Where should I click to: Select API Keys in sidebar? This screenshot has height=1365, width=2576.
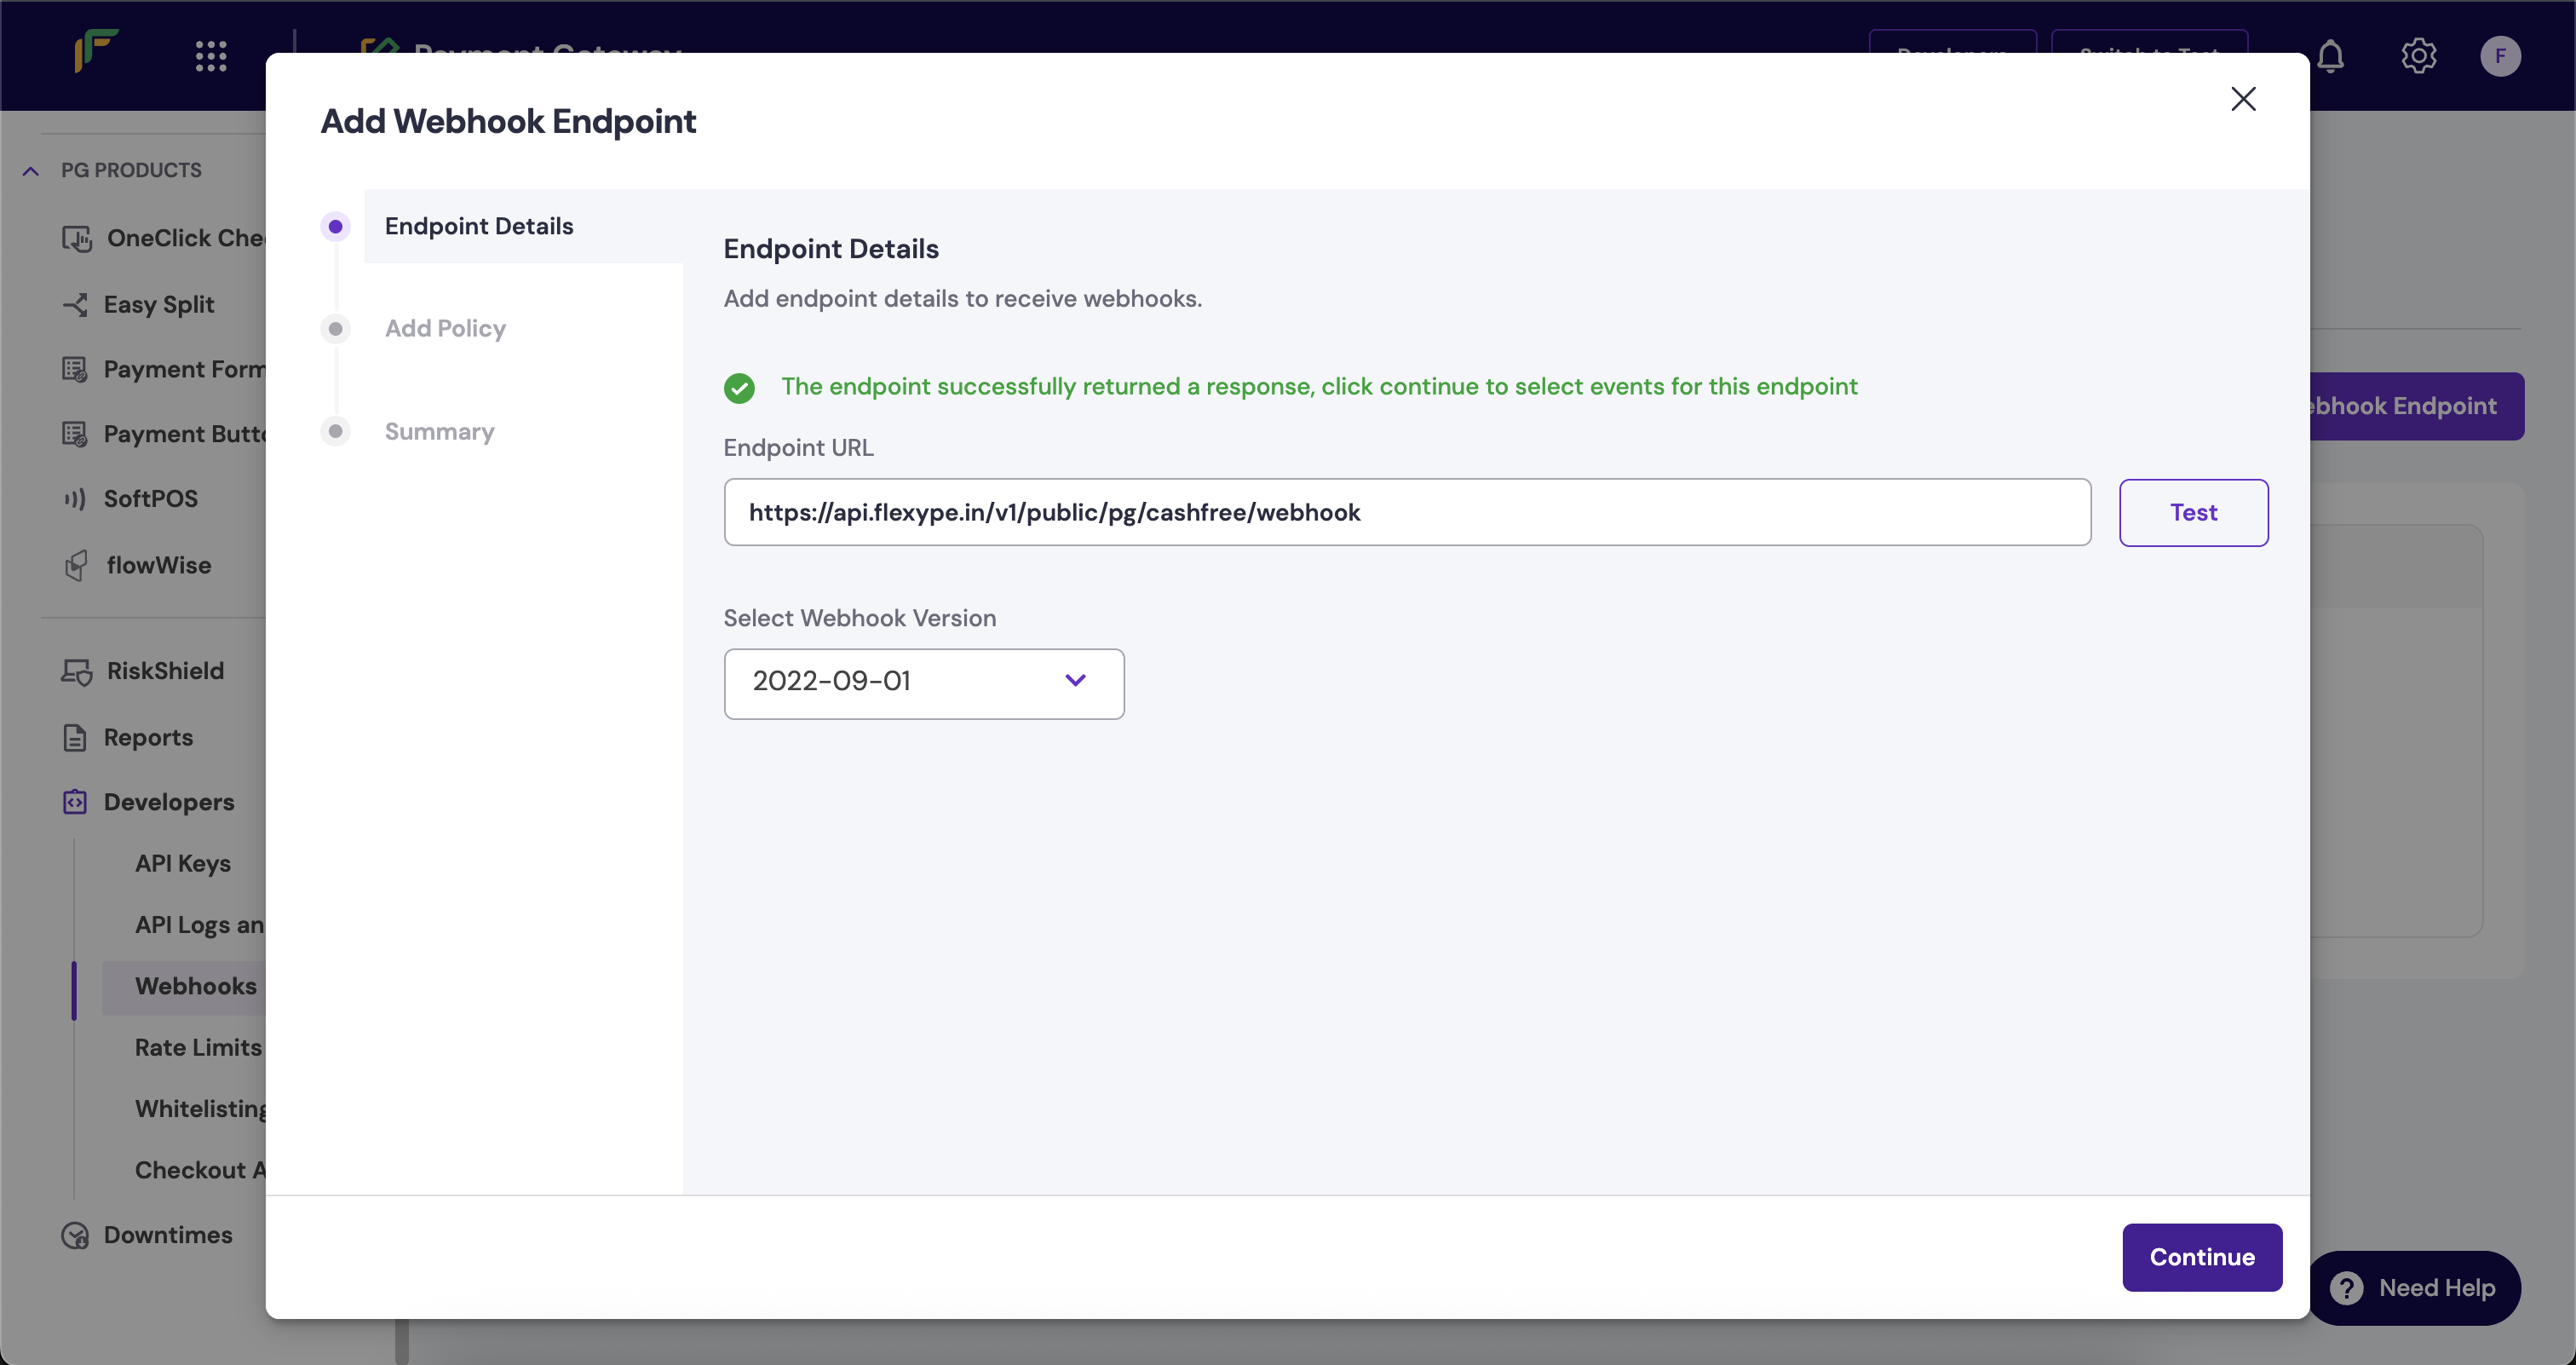pyautogui.click(x=183, y=864)
